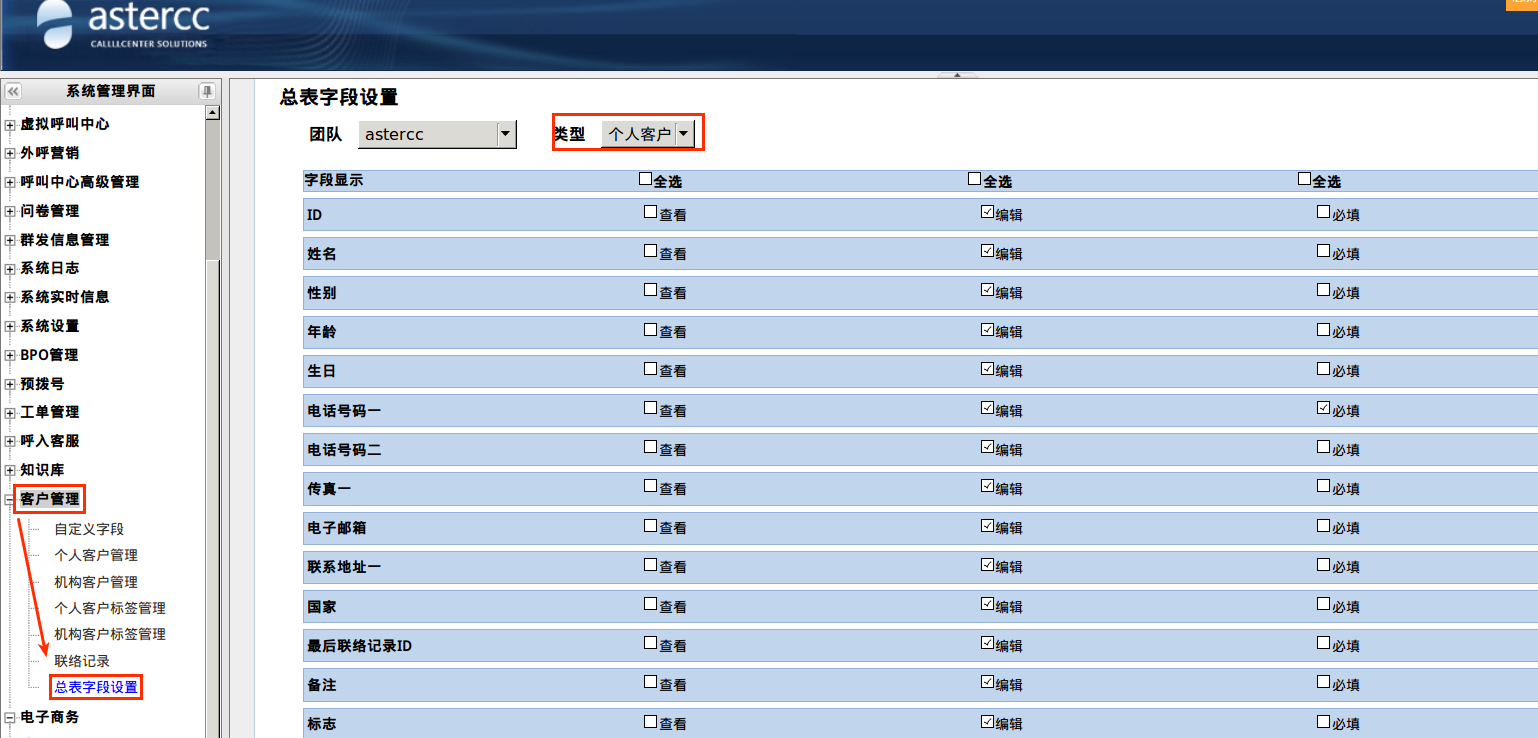1538x738 pixels.
Task: Click the plus icon beside 知识库
Action: pyautogui.click(x=10, y=470)
